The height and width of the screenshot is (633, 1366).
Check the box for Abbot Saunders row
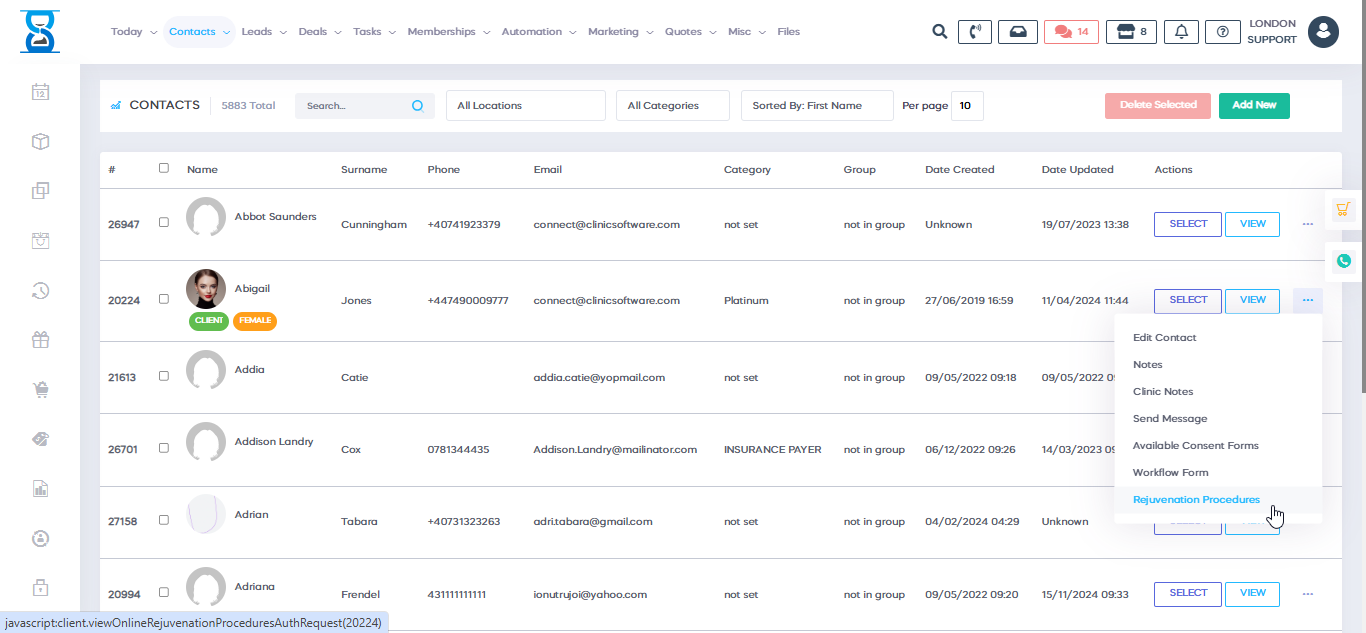pyautogui.click(x=164, y=222)
